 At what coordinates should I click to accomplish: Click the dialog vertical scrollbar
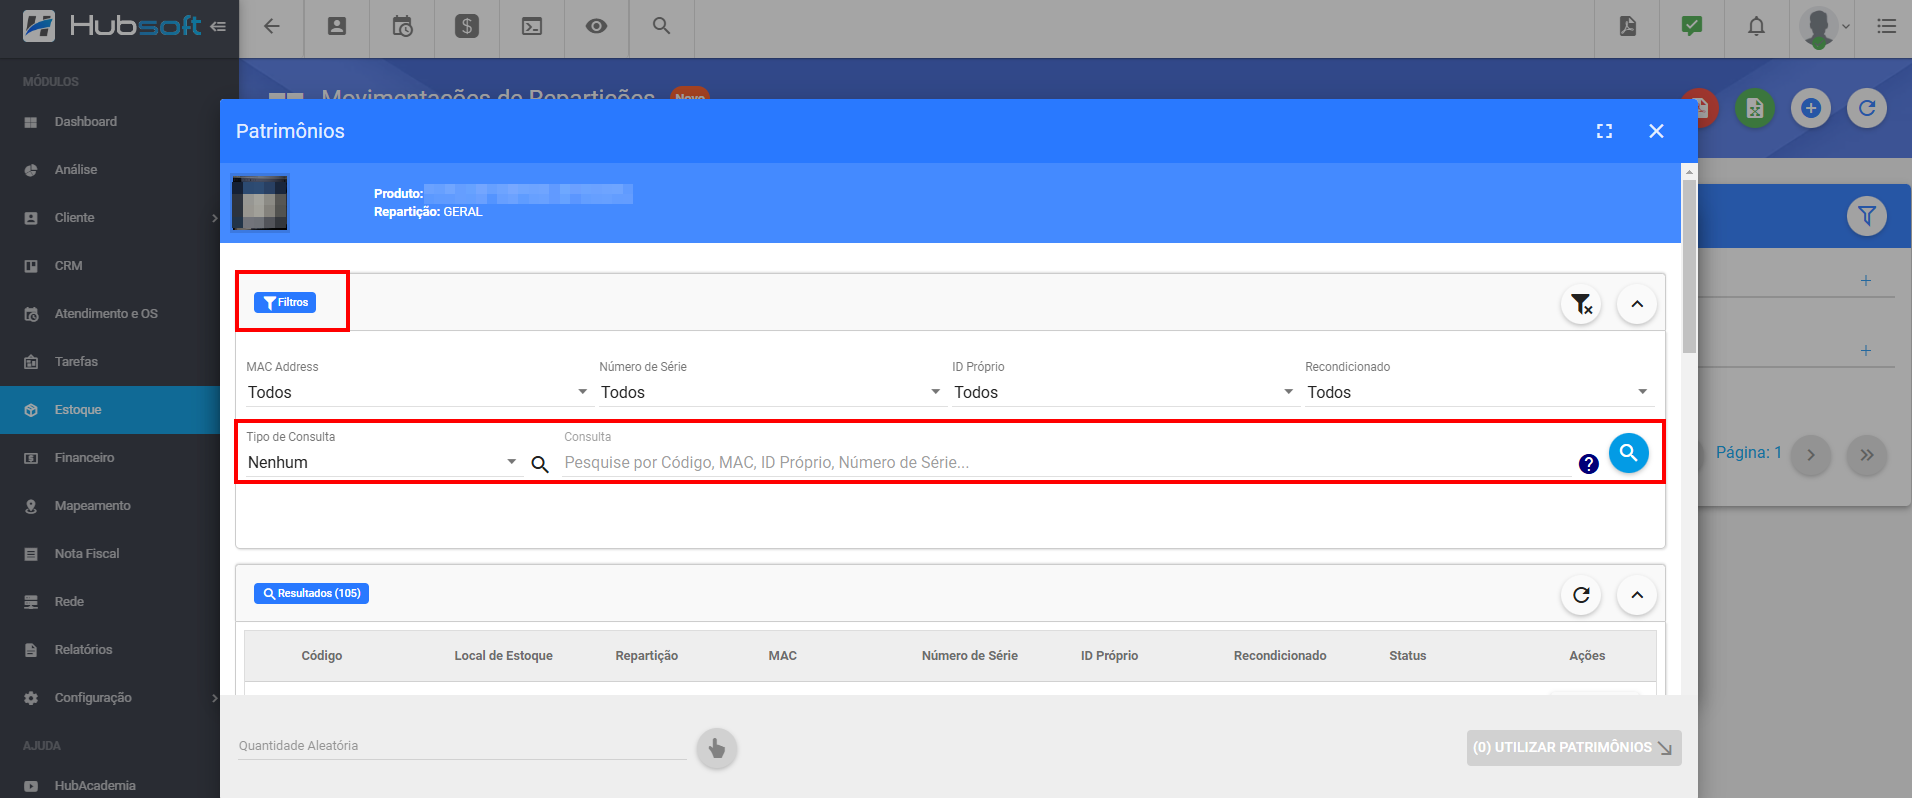click(1689, 266)
